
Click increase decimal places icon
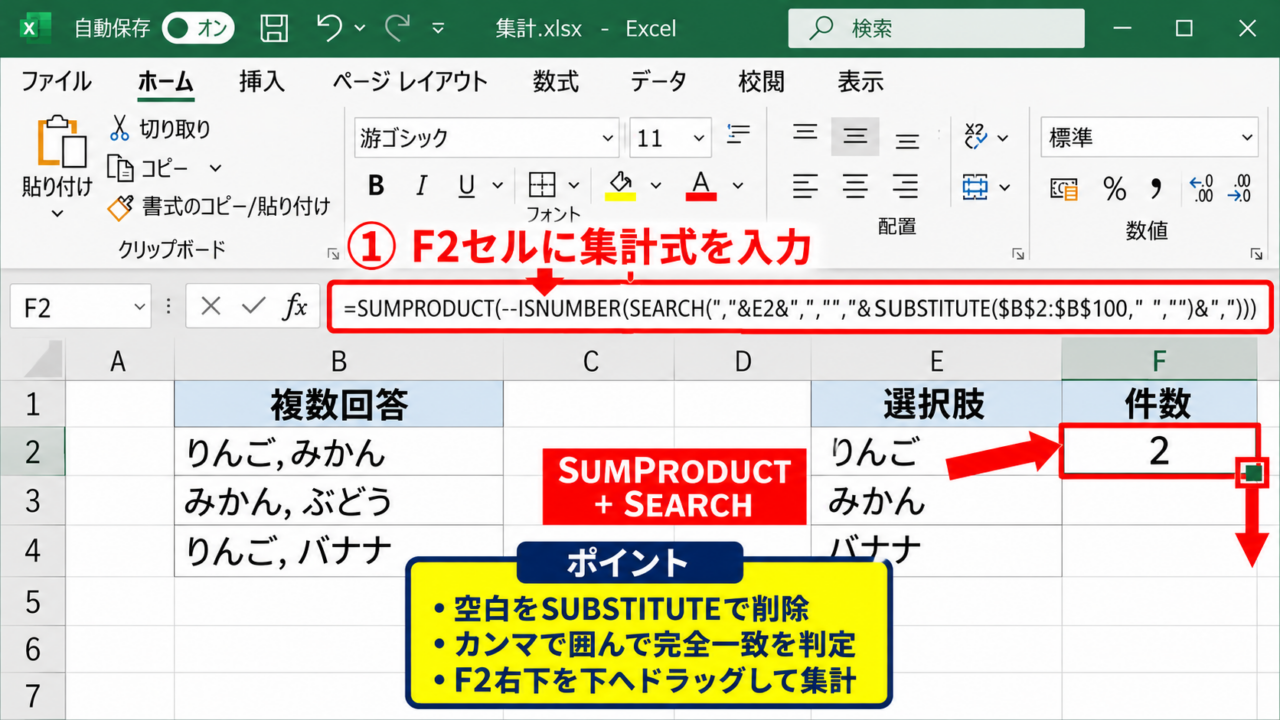(x=1200, y=187)
